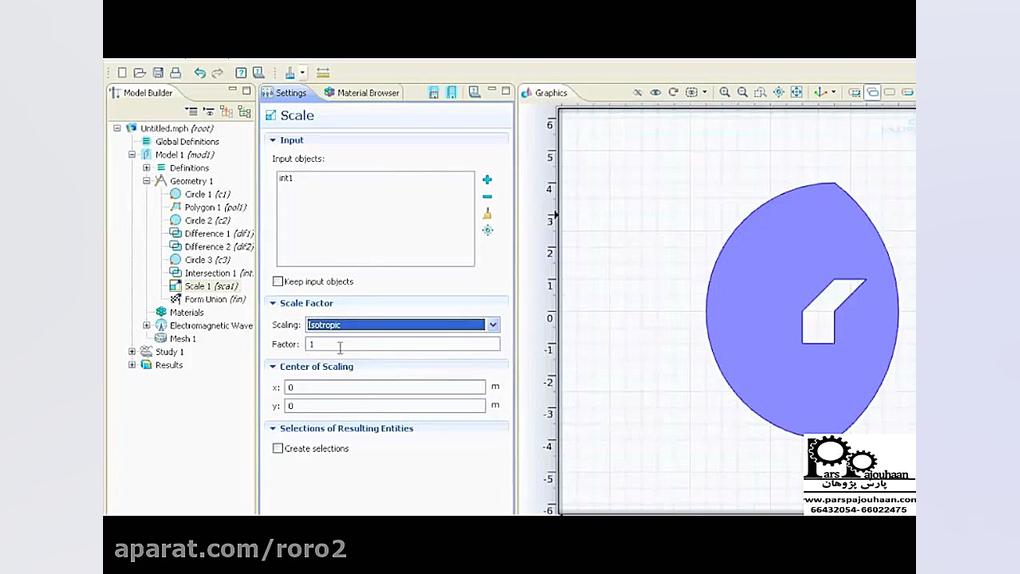Collapse the Geometry 1 tree node
The height and width of the screenshot is (574, 1020).
(x=147, y=181)
